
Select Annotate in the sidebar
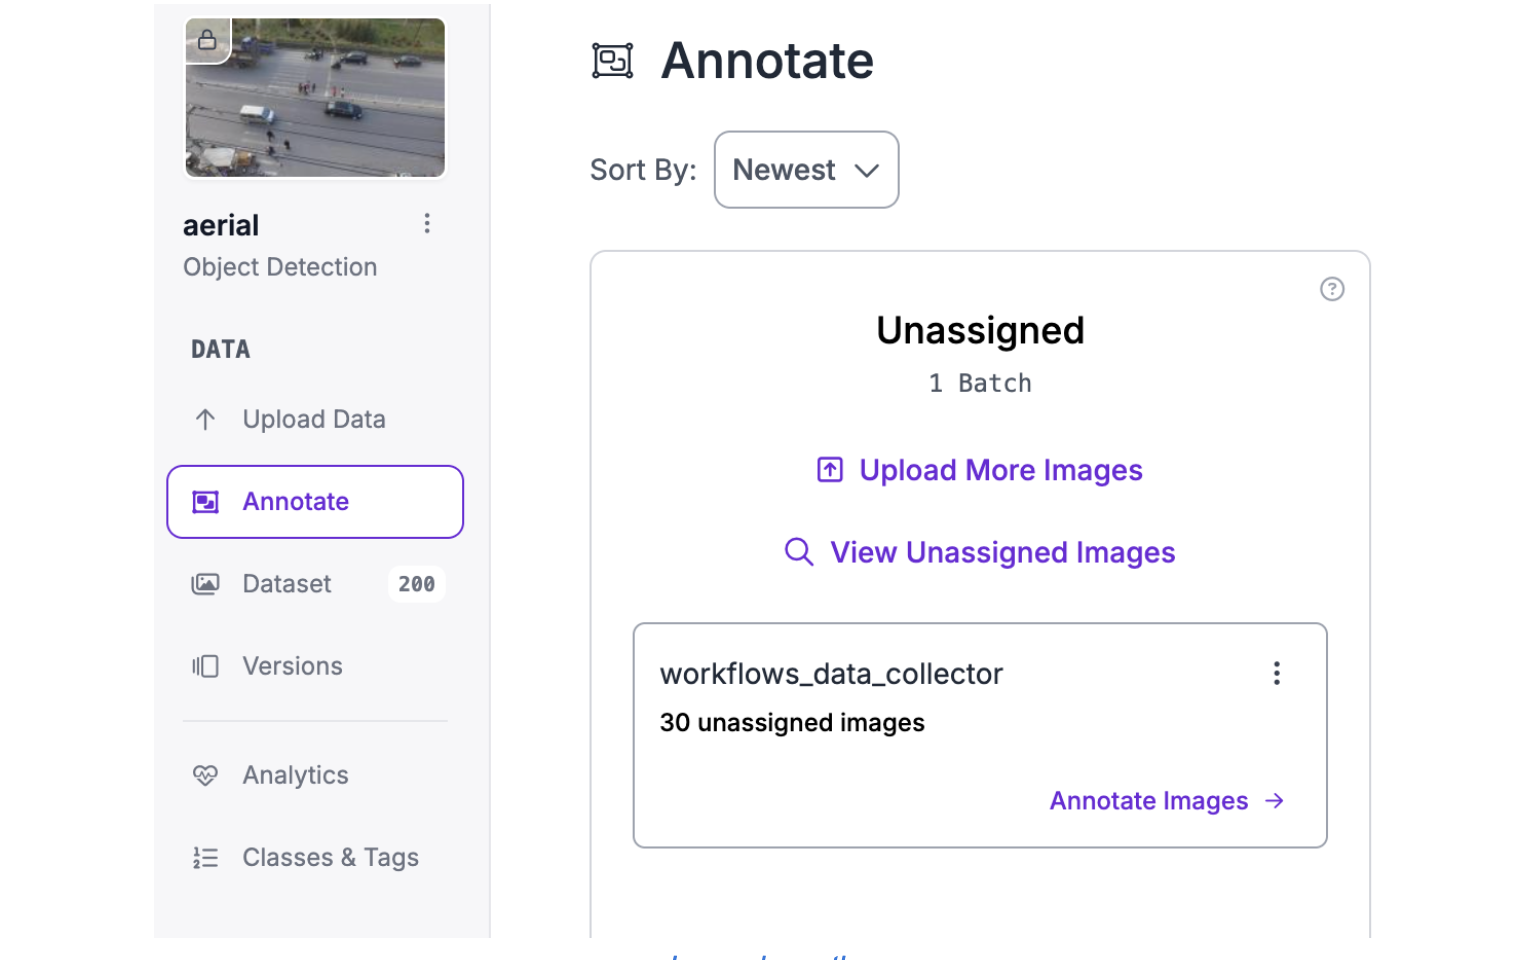(314, 502)
